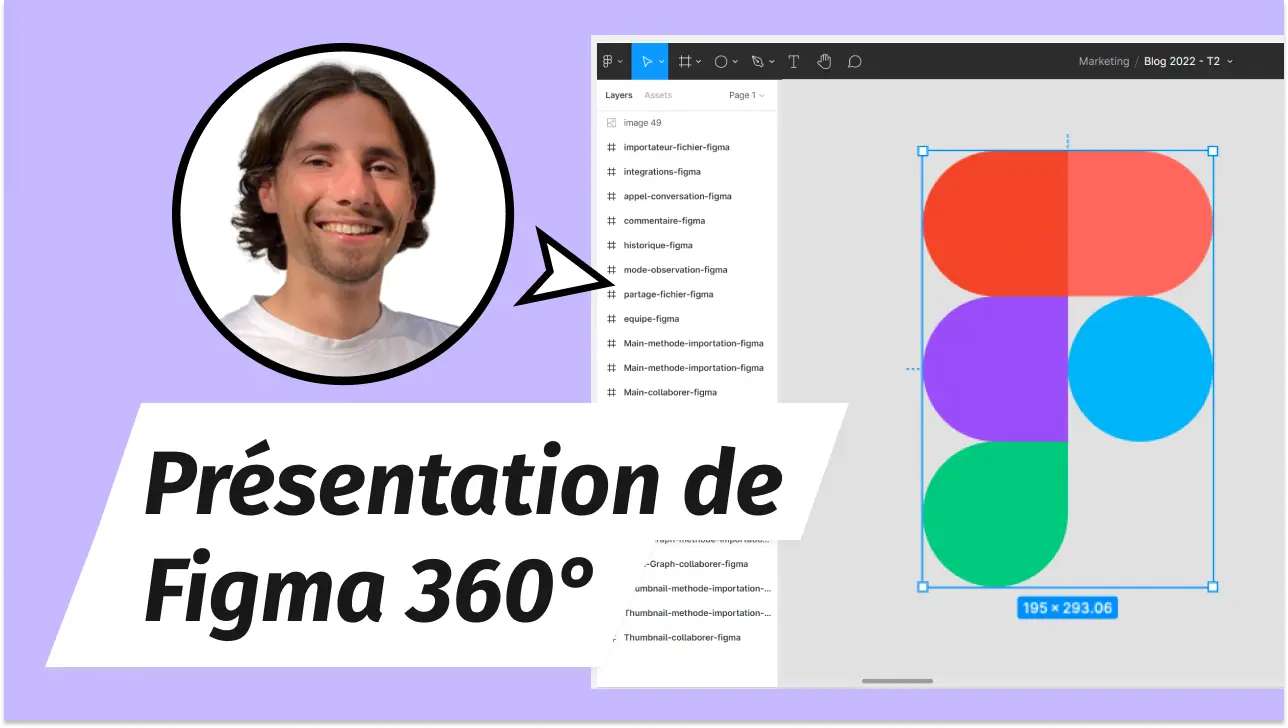Image resolution: width=1288 pixels, height=728 pixels.
Task: Select the Ellipse shape tool icon
Action: (x=720, y=62)
